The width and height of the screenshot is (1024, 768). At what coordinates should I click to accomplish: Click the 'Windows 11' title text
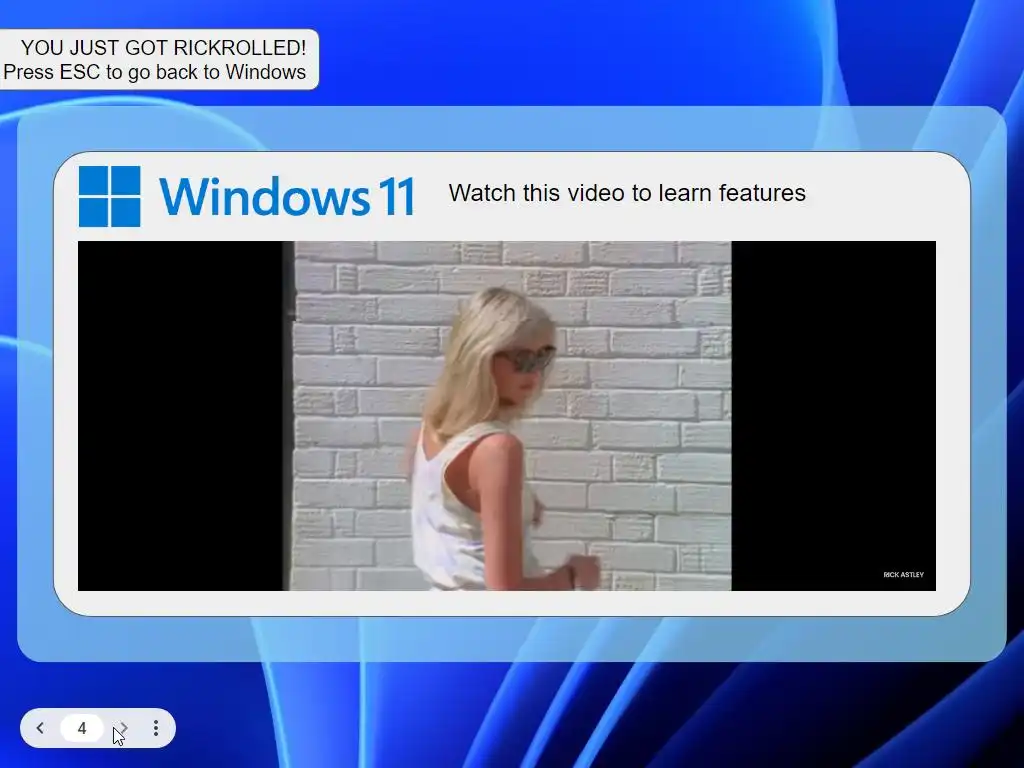(x=287, y=196)
